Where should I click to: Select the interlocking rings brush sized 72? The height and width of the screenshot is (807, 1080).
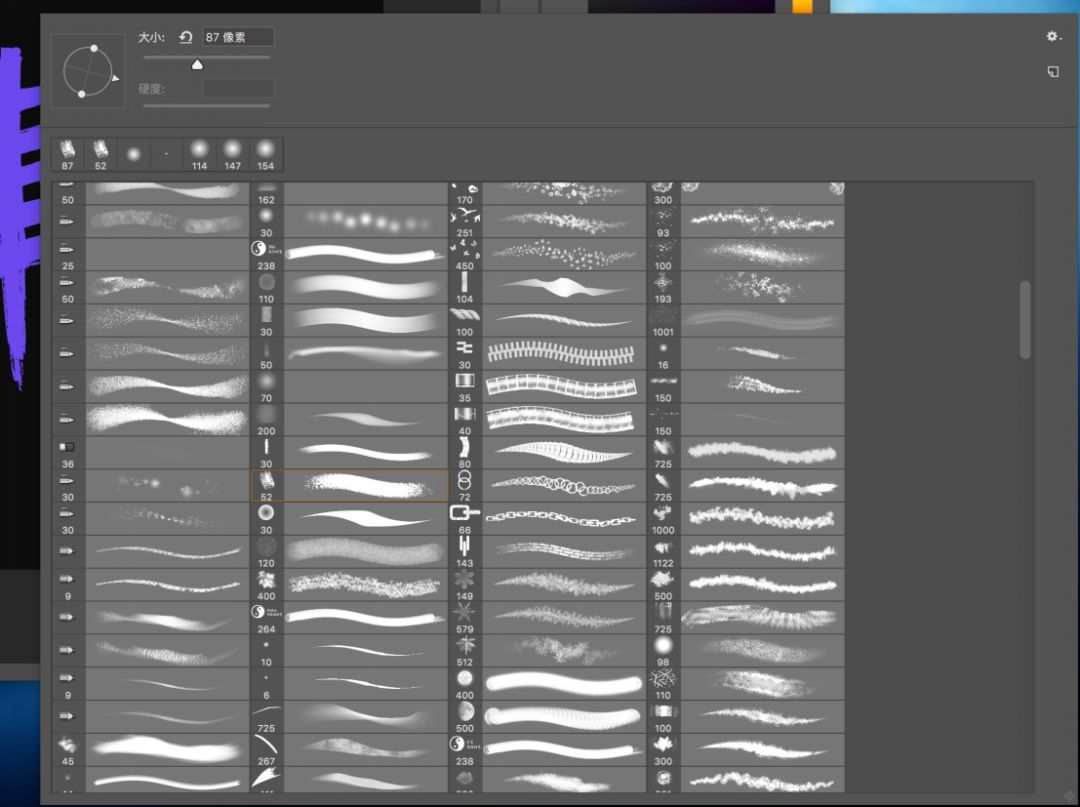click(x=465, y=485)
